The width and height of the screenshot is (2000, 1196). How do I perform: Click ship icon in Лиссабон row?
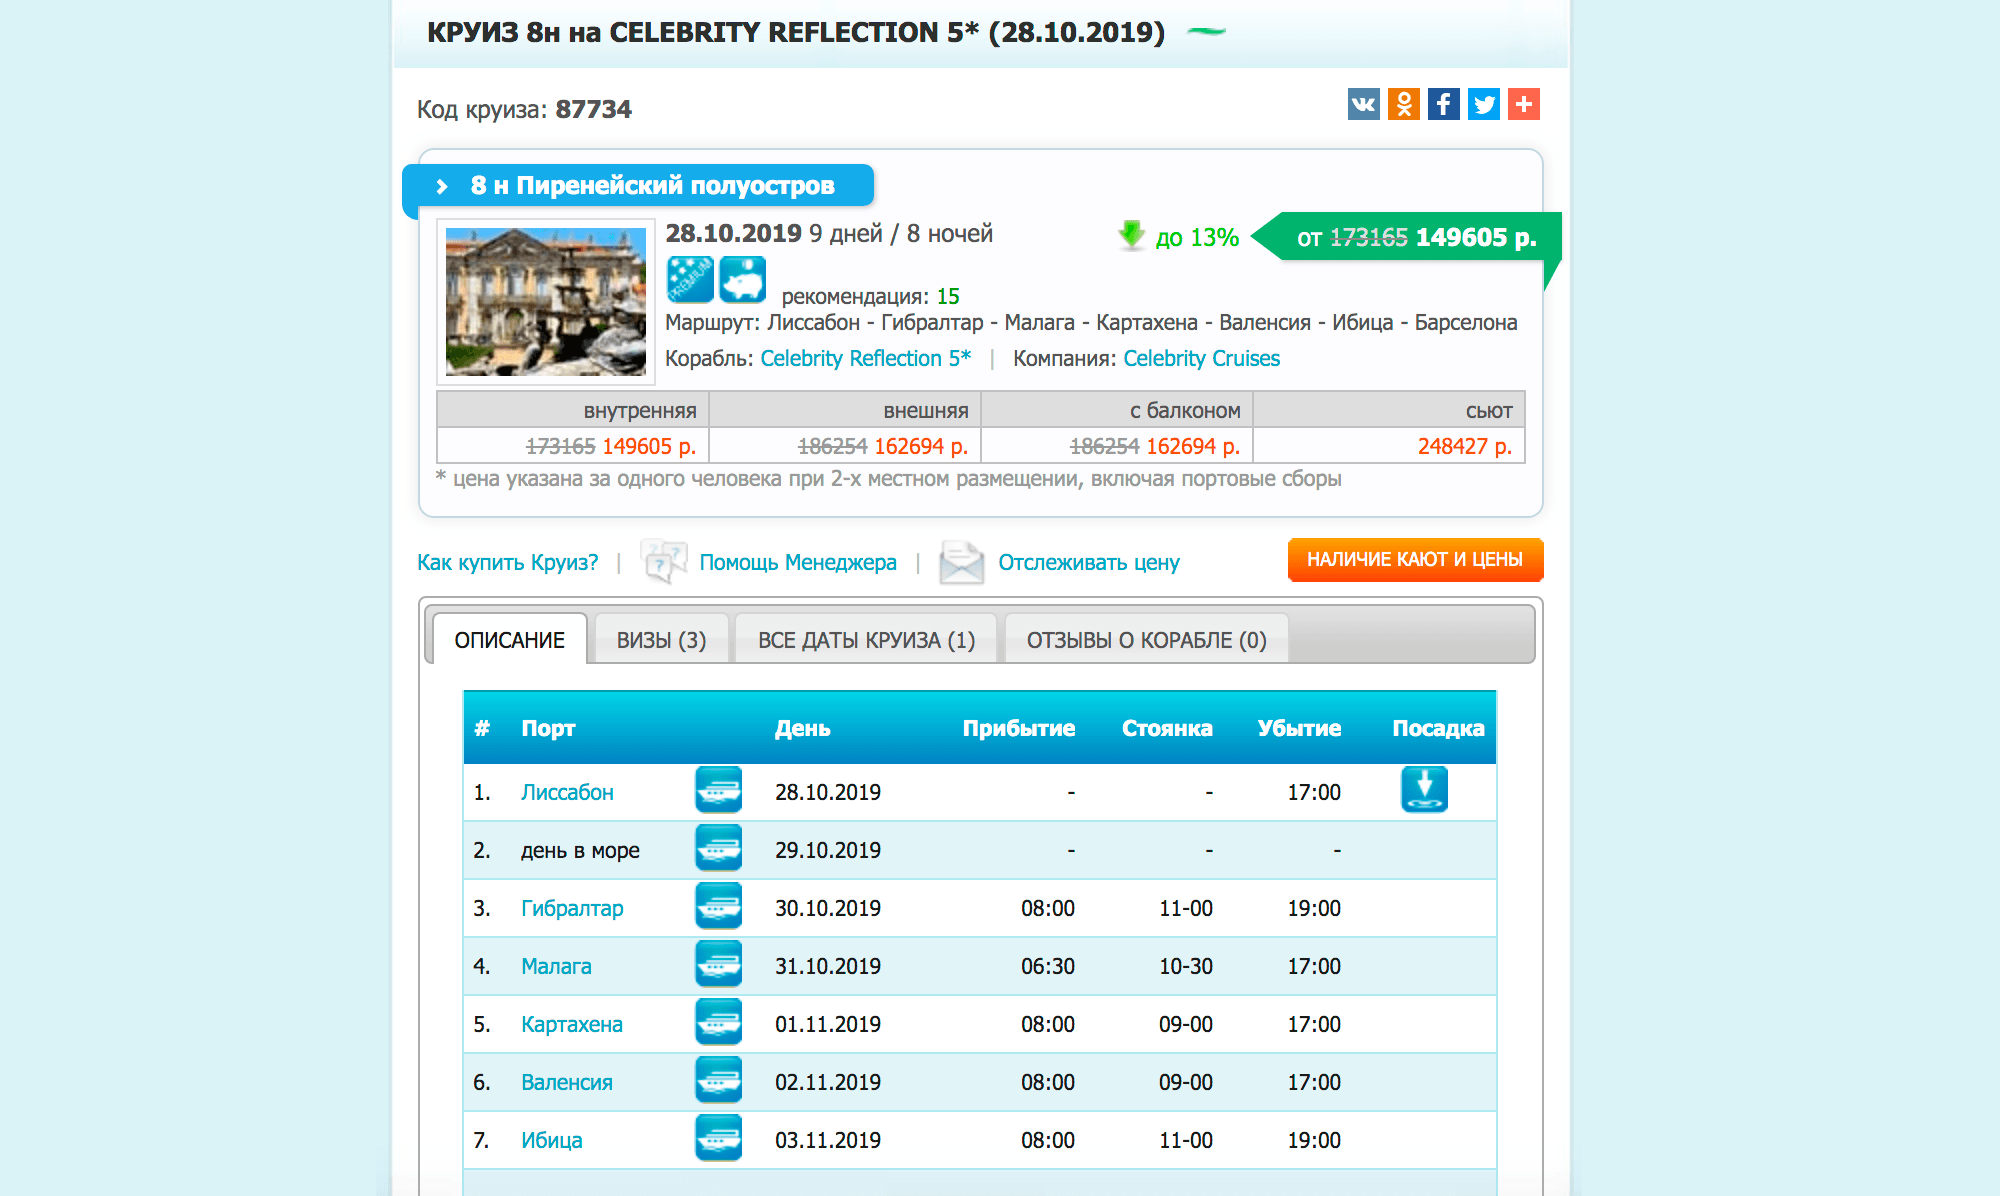(x=718, y=790)
